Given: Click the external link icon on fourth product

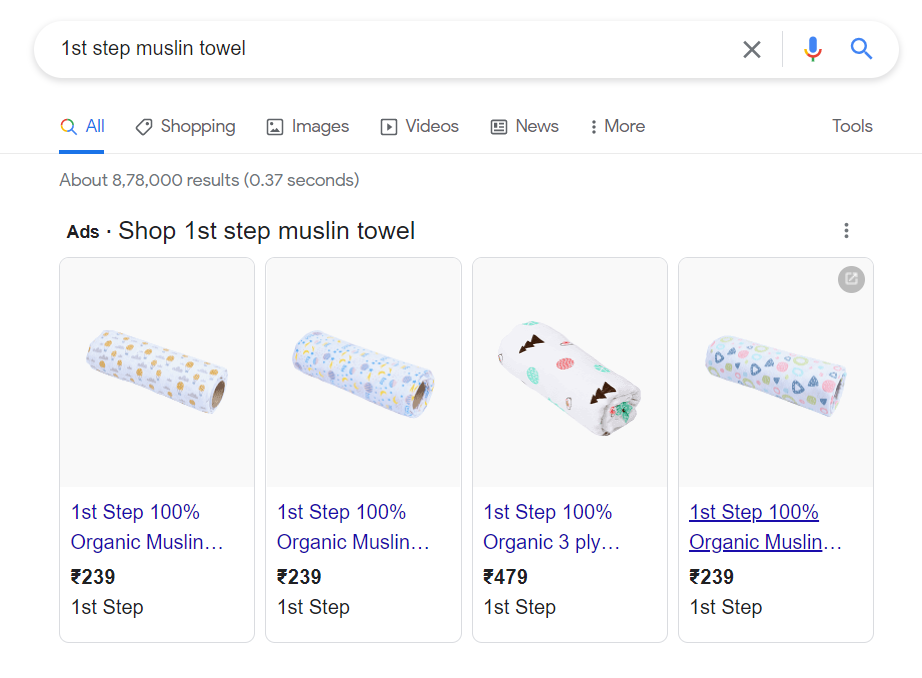Looking at the screenshot, I should point(851,279).
